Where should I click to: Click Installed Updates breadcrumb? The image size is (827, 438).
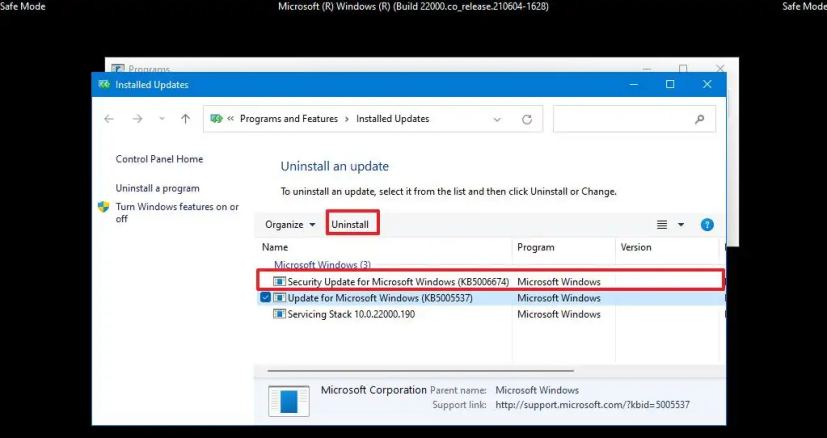pos(392,119)
